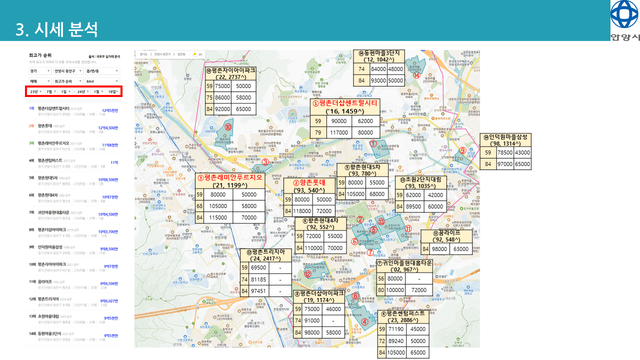Click map marker ③ for 평촌래미안푸르지오
This screenshot has width=640, height=360.
pyautogui.click(x=265, y=162)
